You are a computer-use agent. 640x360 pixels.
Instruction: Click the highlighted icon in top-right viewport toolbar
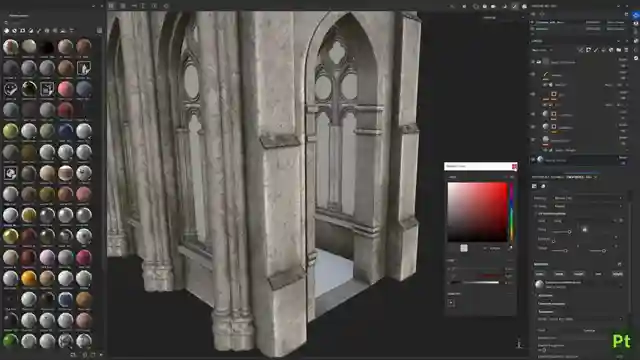click(x=515, y=6)
